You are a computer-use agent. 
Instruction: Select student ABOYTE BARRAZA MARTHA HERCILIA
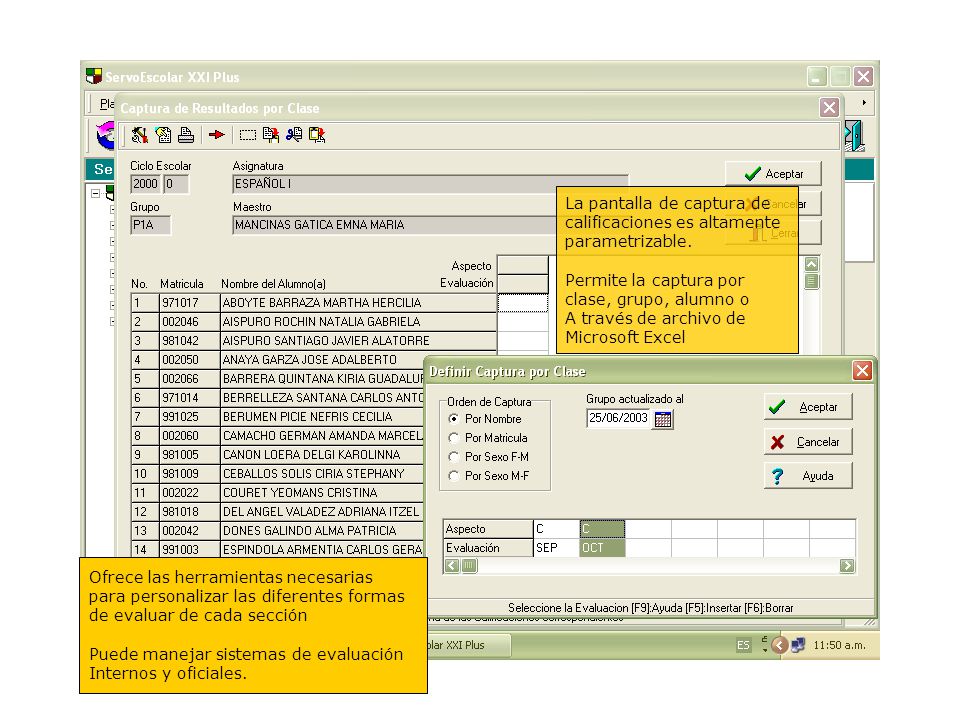coord(358,302)
